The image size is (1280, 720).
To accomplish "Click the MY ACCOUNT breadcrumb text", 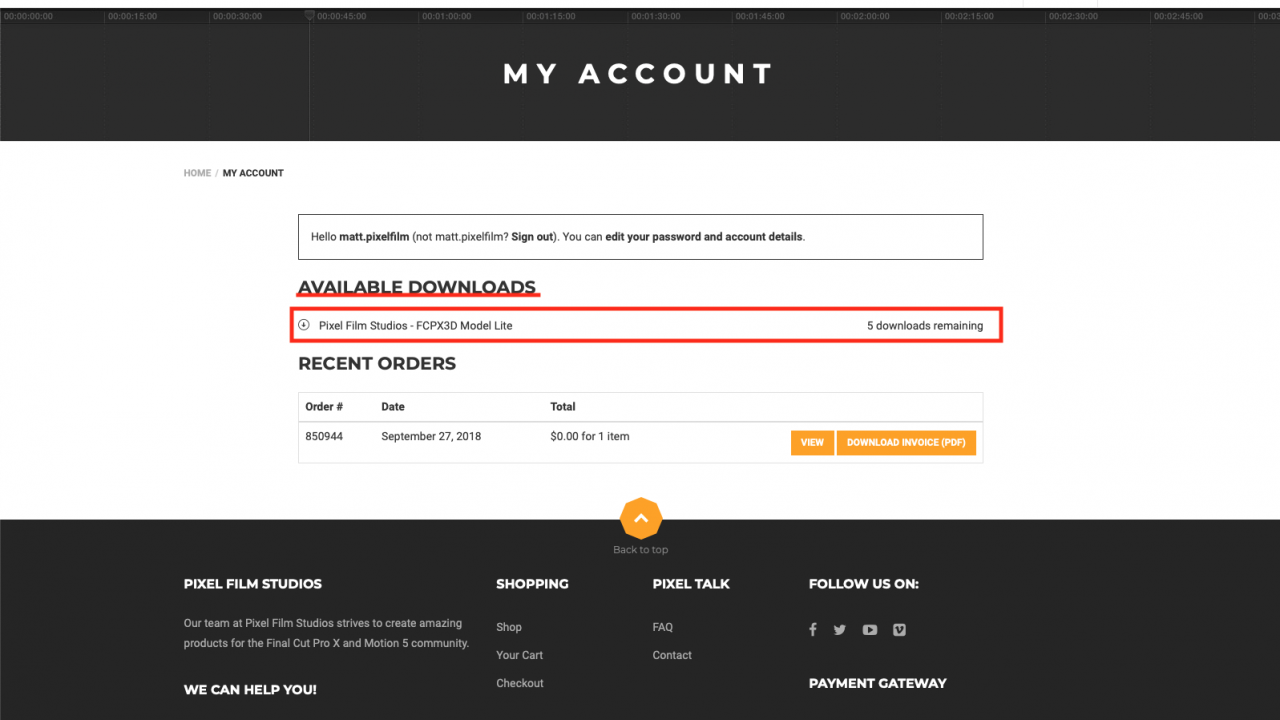I will 253,173.
